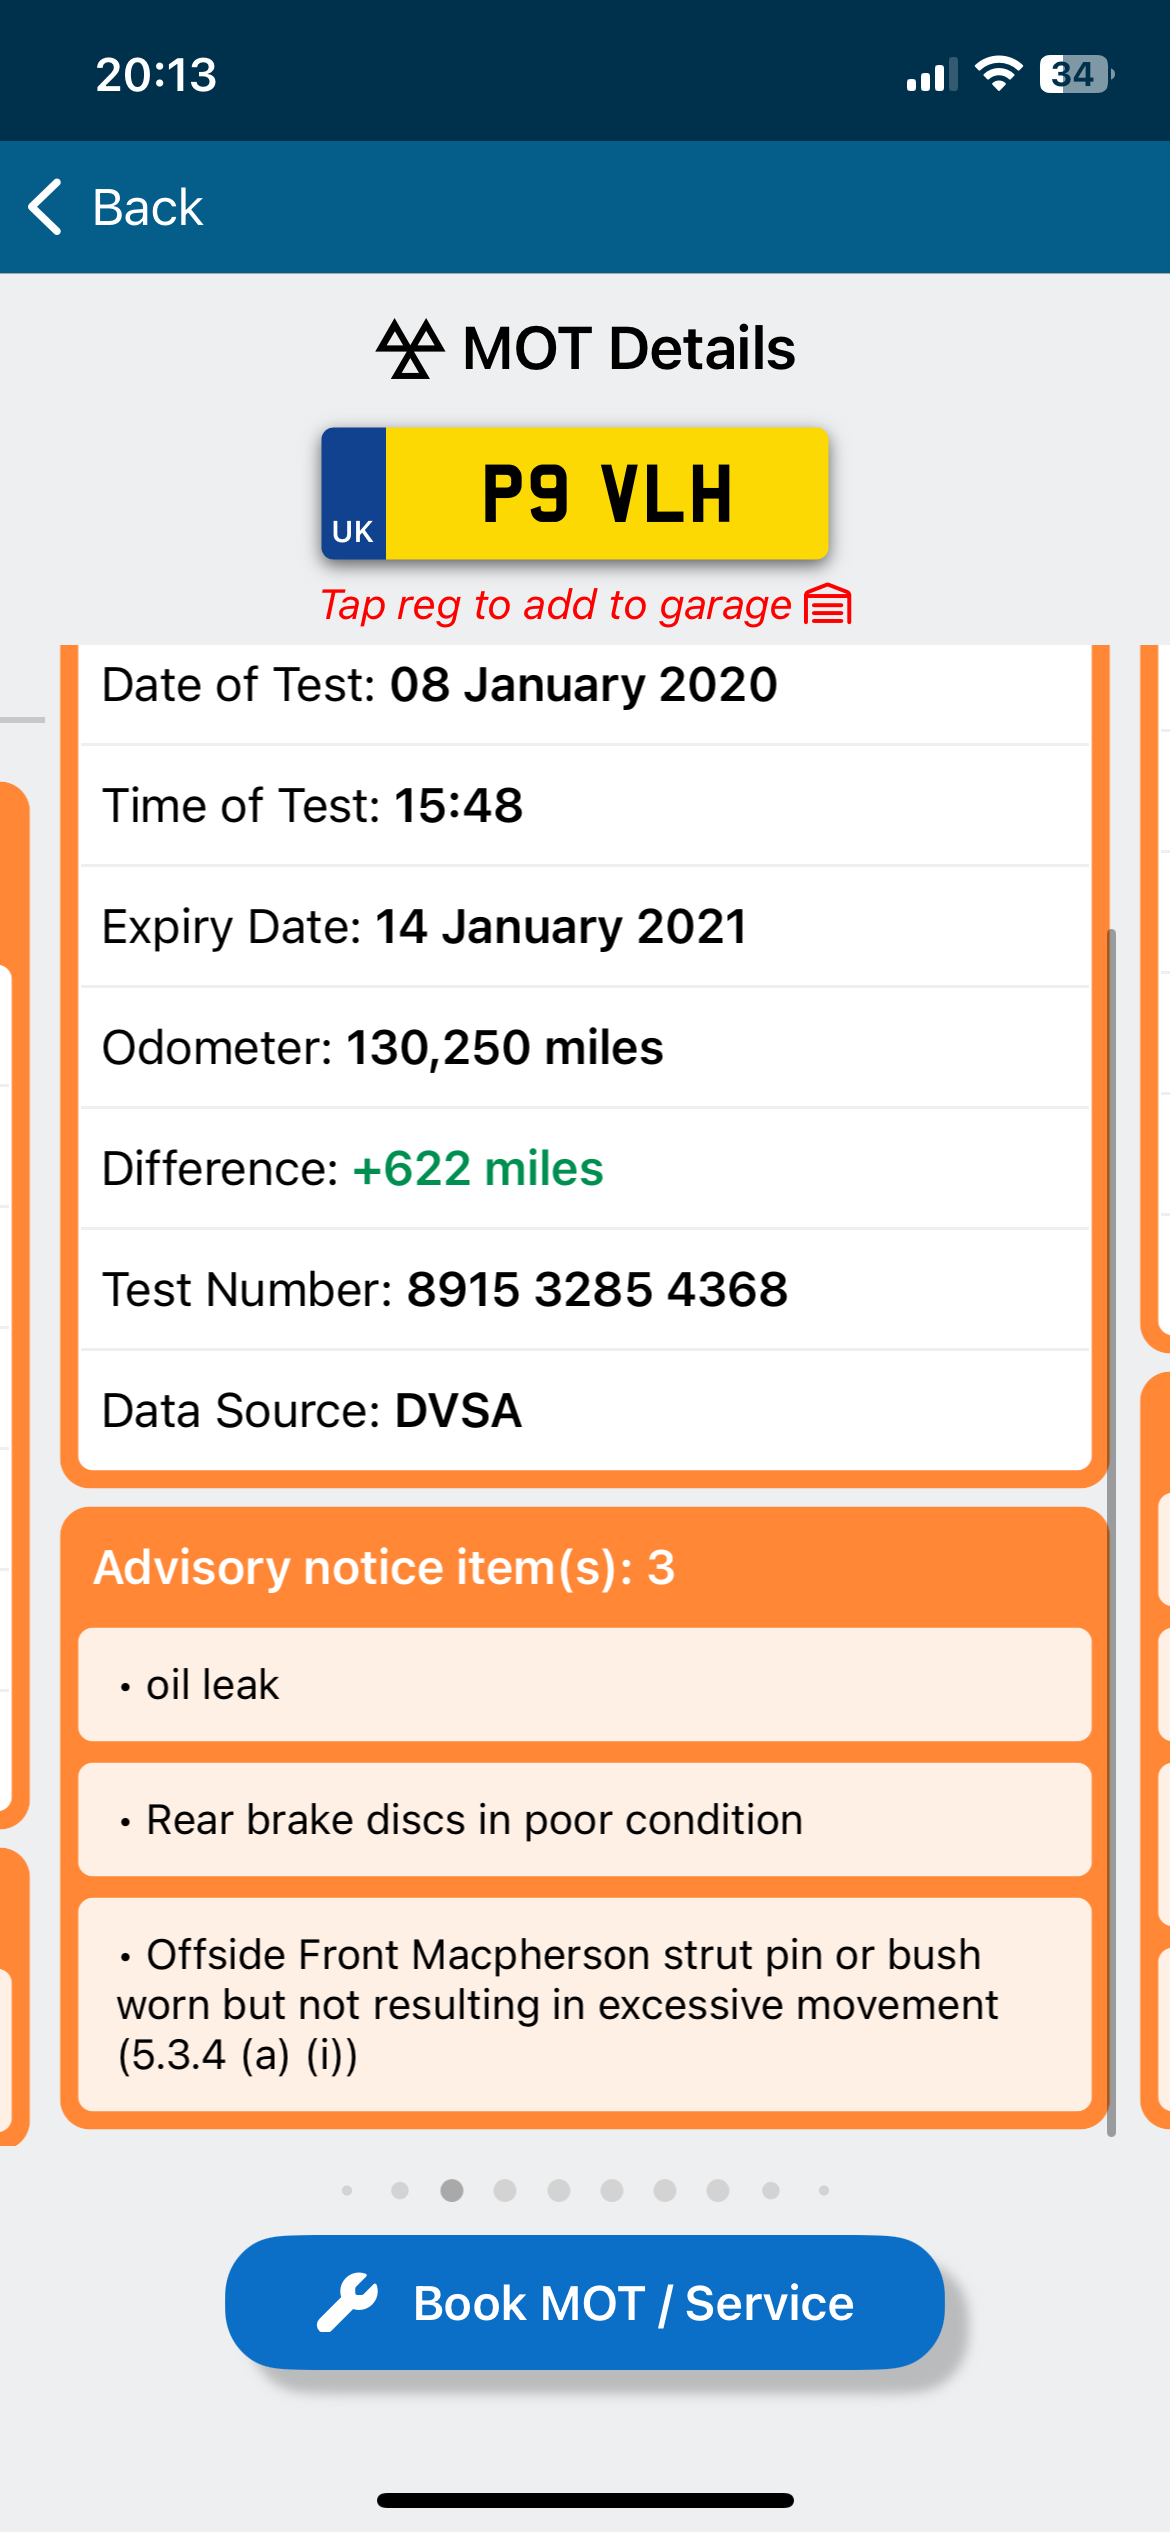Tap the blue UK band on plate
The image size is (1170, 2532).
tap(354, 493)
